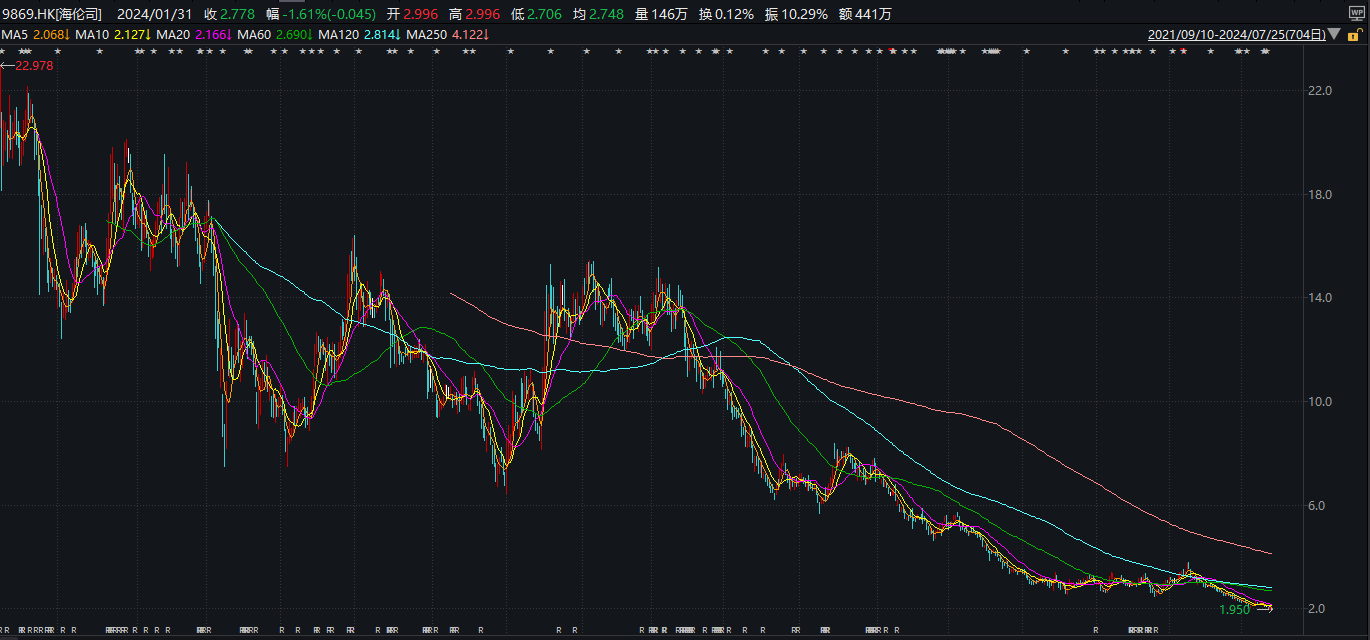Viewport: 1370px width, 640px height.
Task: Click the MA60 moving average label
Action: 254,35
